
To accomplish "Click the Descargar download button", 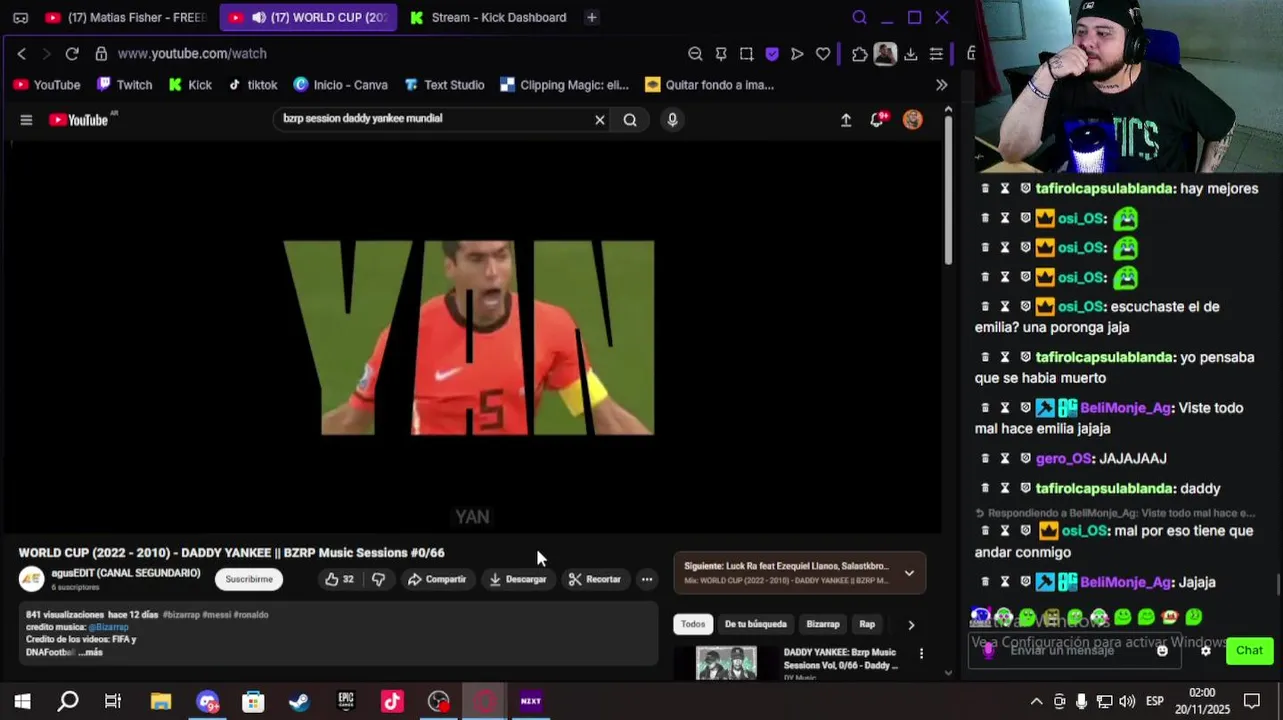I will pos(518,579).
